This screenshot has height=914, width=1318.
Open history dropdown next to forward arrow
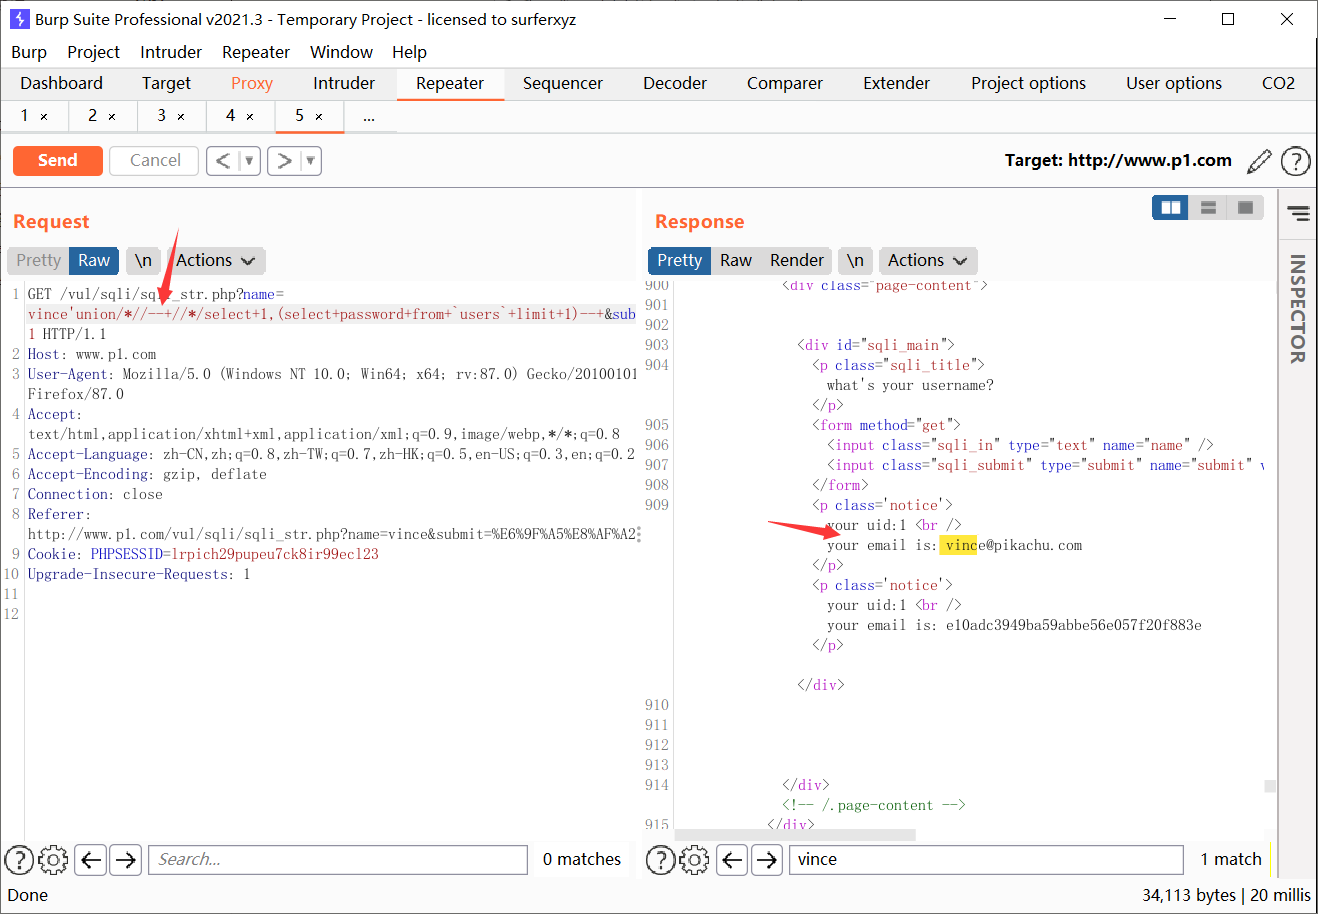[x=310, y=161]
